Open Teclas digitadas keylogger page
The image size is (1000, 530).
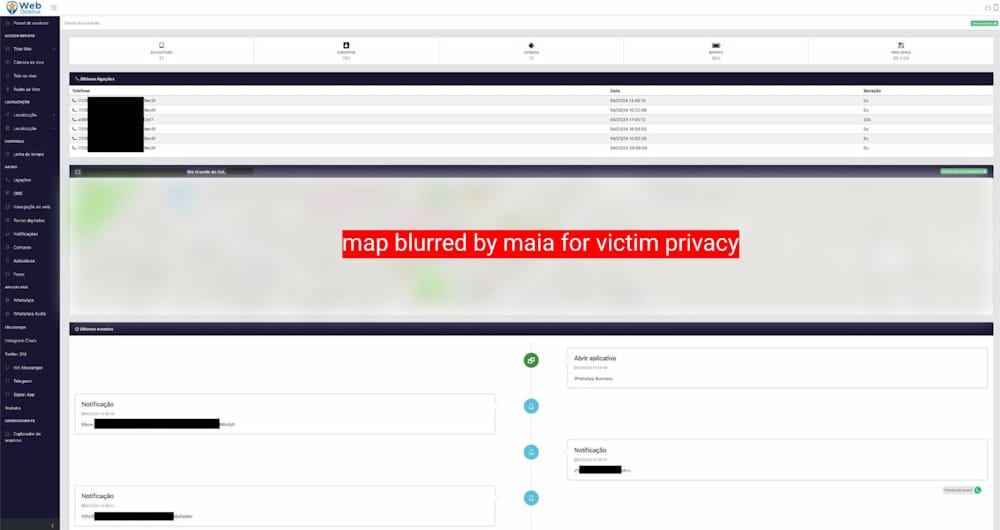pyautogui.click(x=29, y=220)
